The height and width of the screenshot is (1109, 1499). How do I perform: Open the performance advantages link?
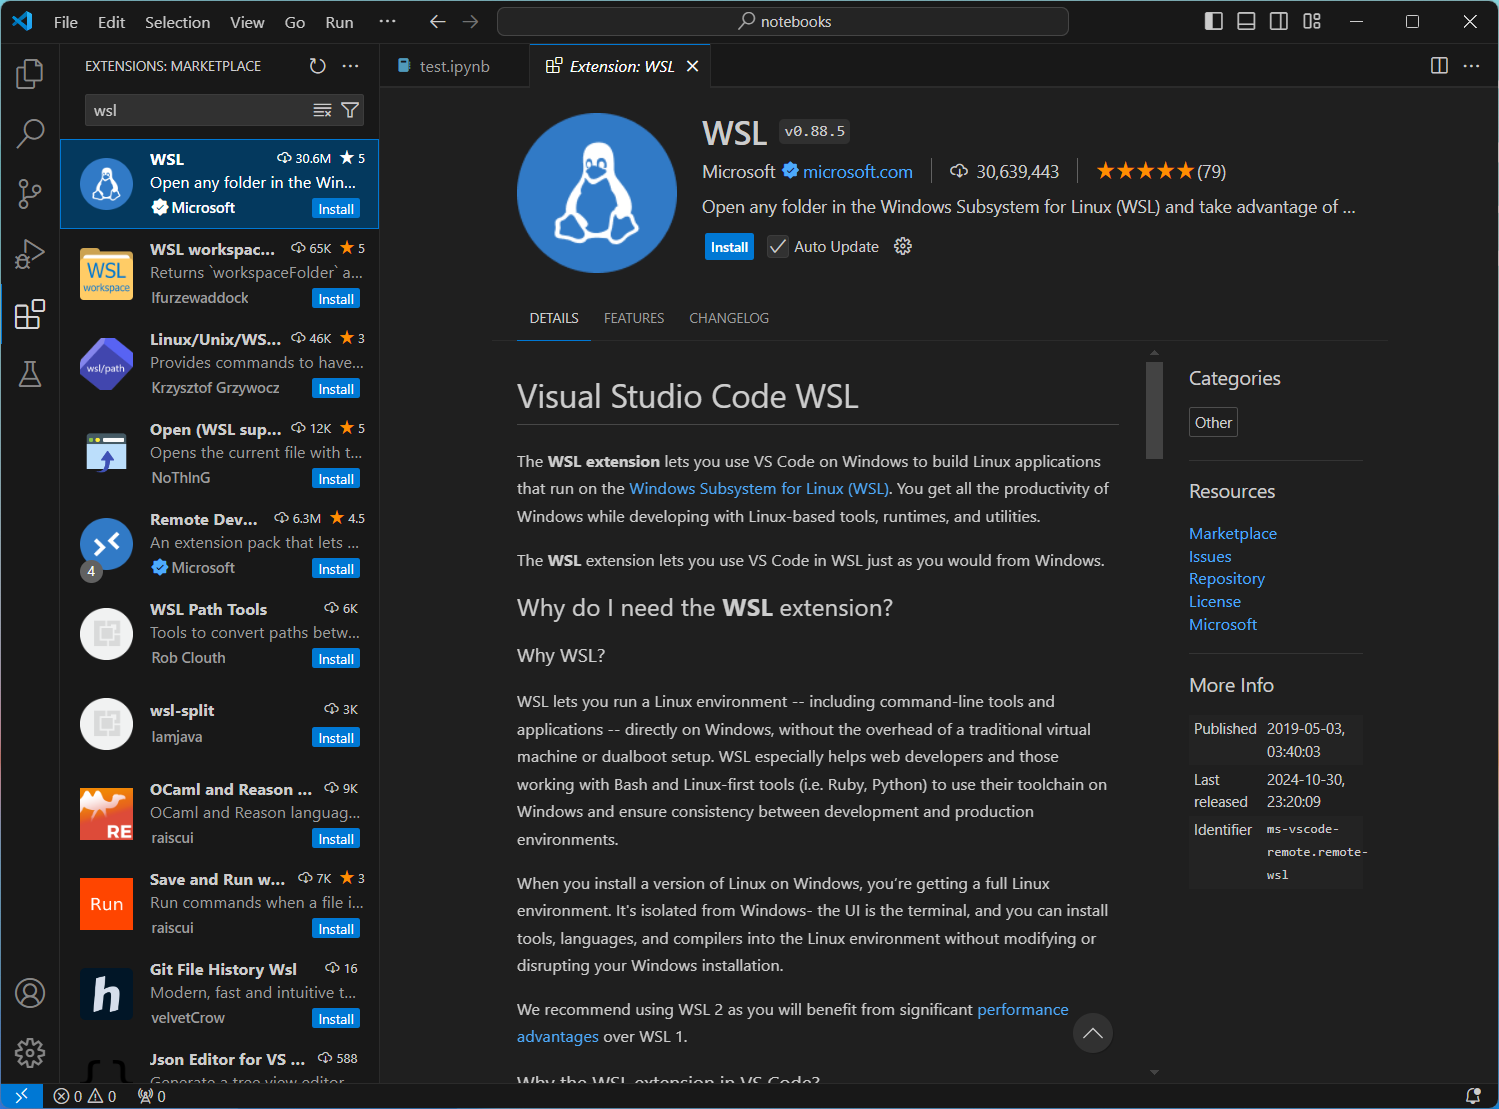[793, 1023]
